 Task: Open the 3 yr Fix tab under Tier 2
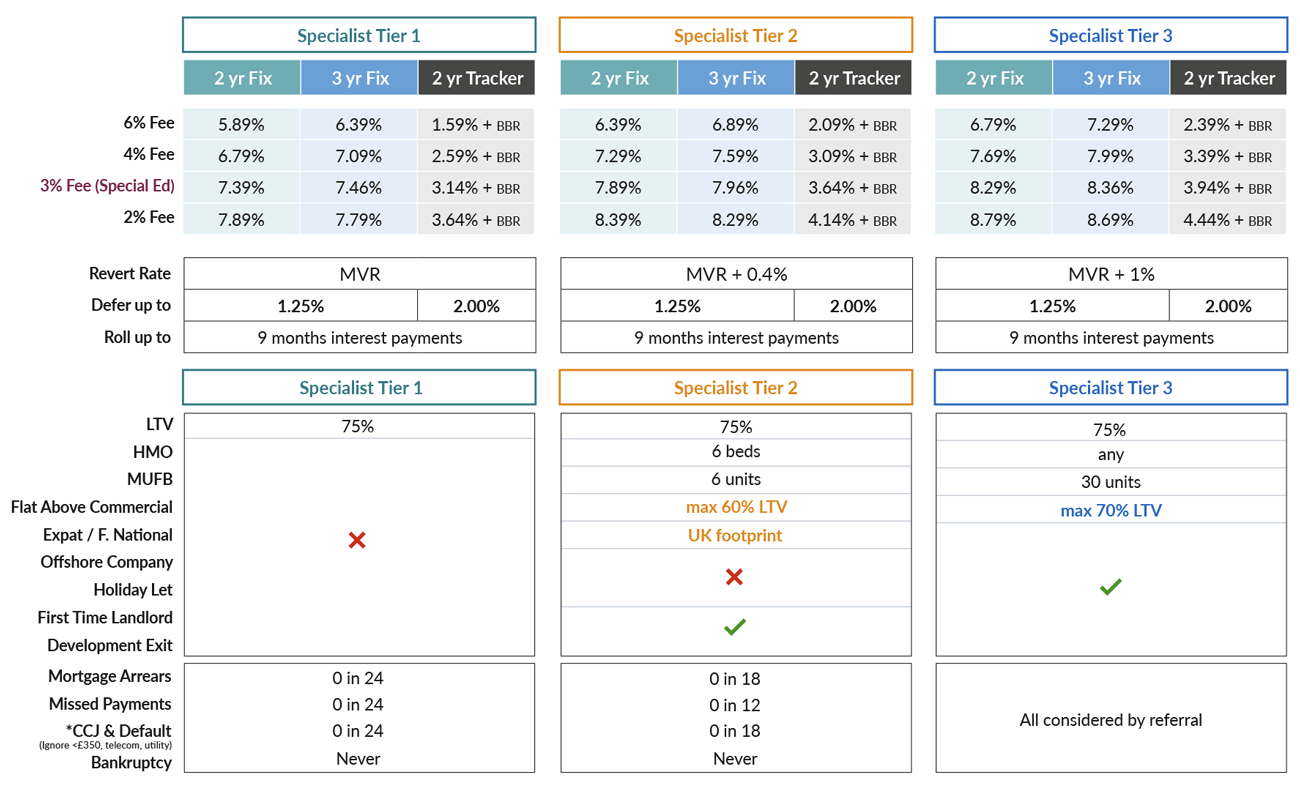pos(736,78)
